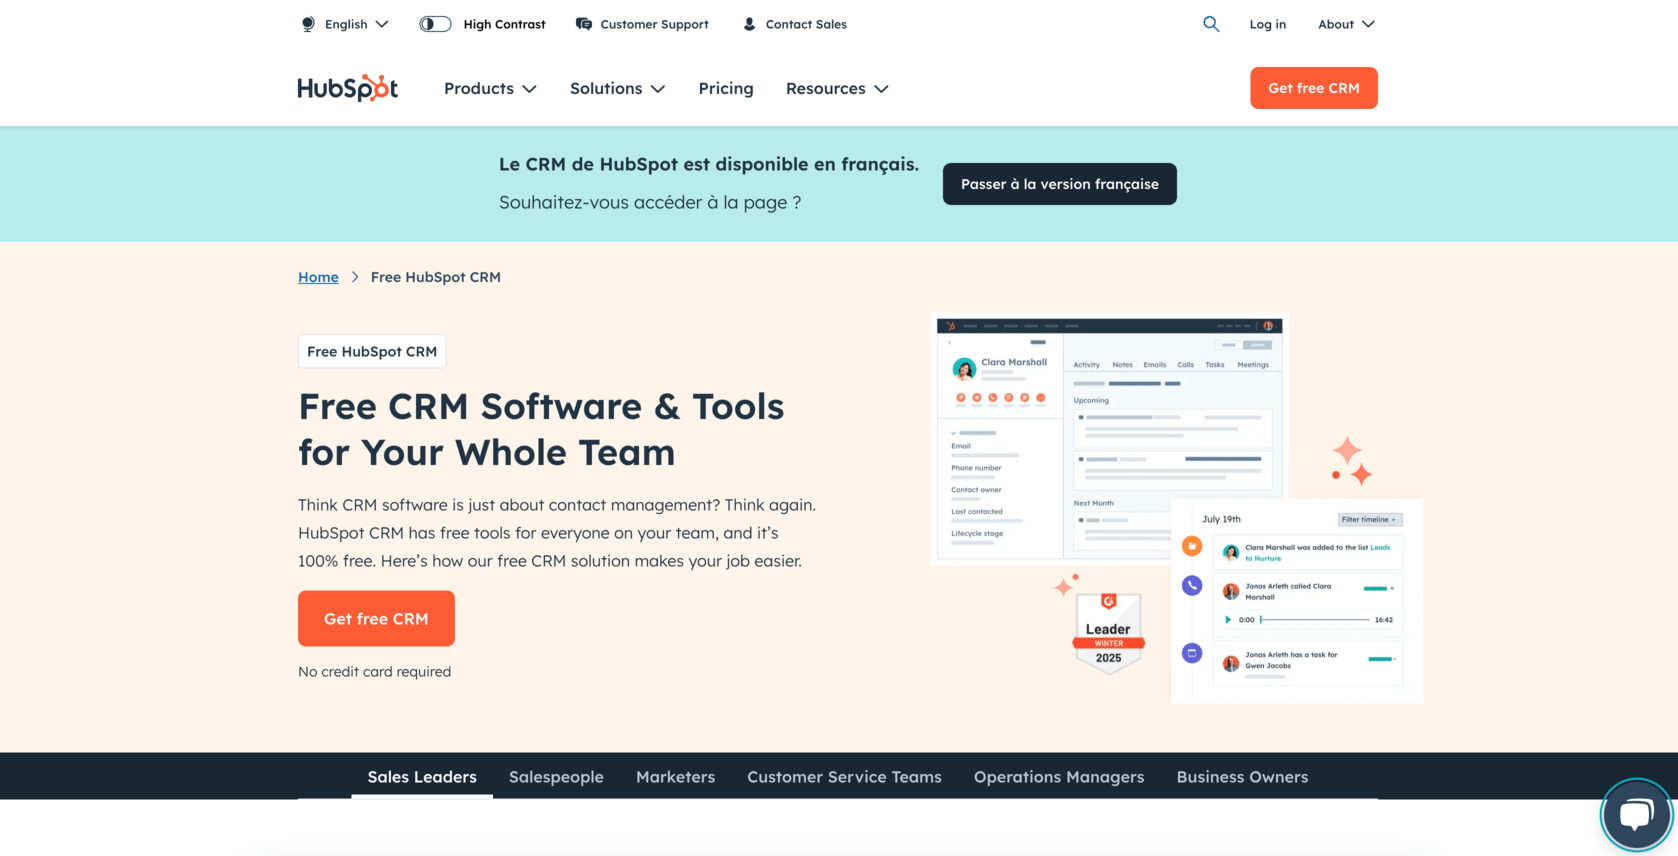The width and height of the screenshot is (1678, 856).
Task: Open the search magnifier icon
Action: tap(1211, 24)
